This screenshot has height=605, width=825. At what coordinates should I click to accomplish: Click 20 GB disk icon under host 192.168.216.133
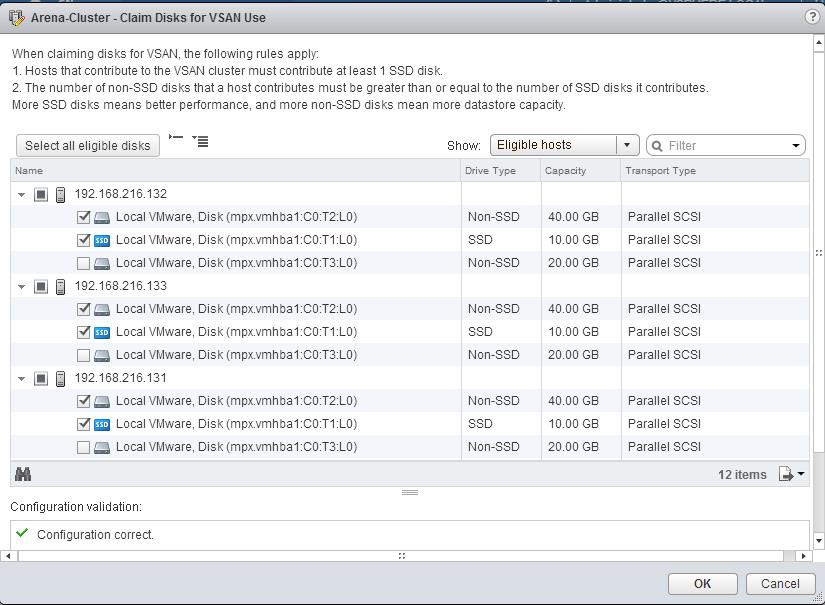(102, 356)
